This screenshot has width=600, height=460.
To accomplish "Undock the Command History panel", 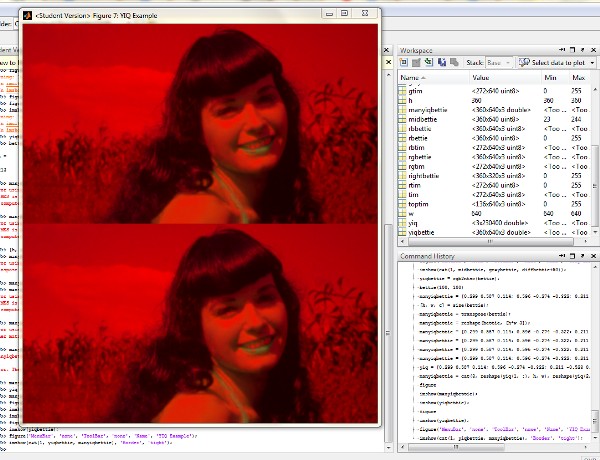I will (583, 256).
